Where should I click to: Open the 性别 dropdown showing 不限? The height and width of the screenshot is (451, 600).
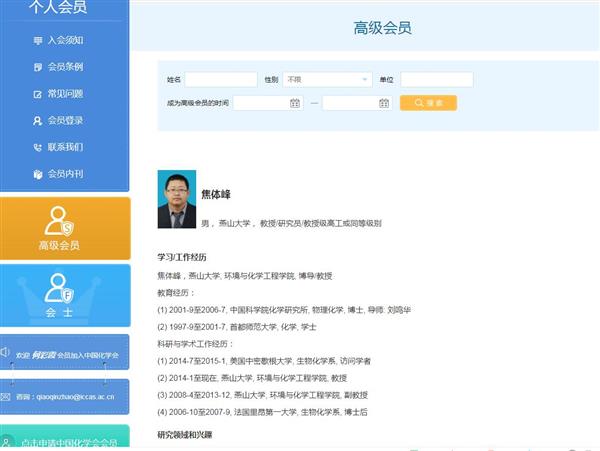click(x=327, y=79)
